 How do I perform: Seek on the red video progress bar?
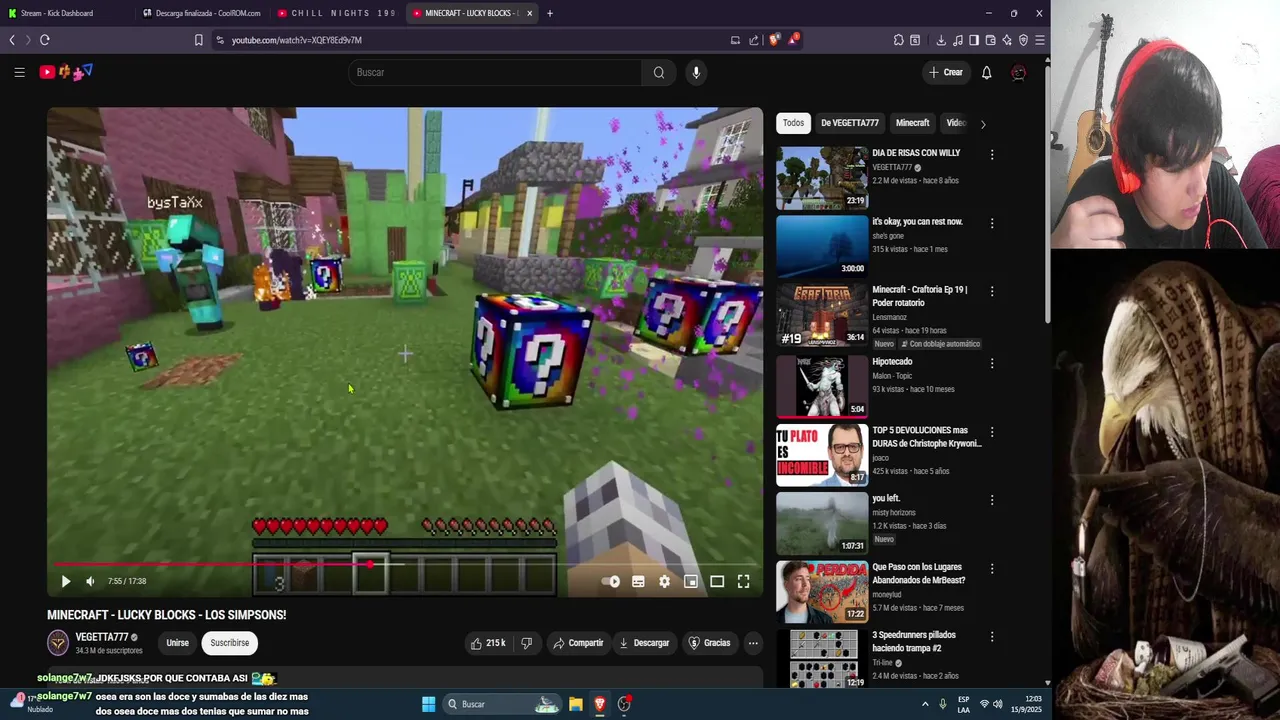click(405, 565)
